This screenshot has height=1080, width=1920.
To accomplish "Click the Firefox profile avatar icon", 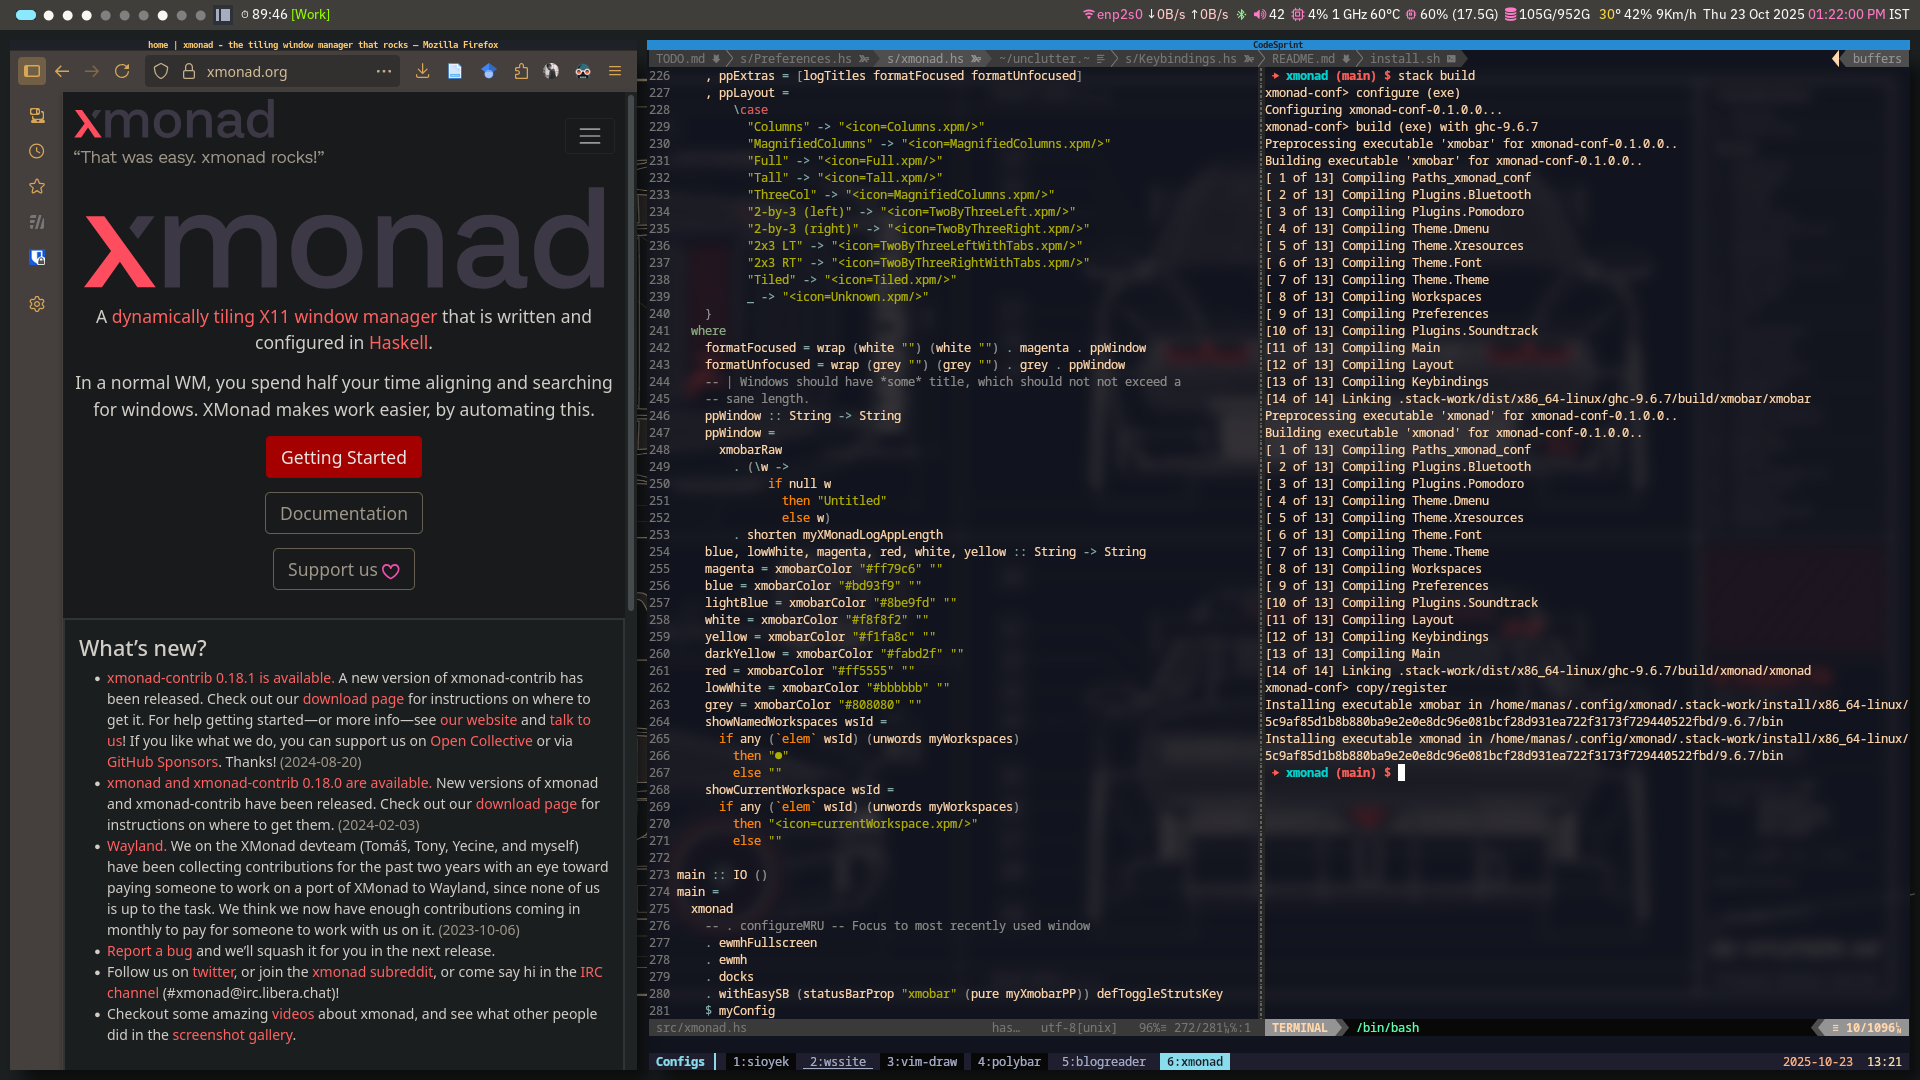I will (x=551, y=71).
